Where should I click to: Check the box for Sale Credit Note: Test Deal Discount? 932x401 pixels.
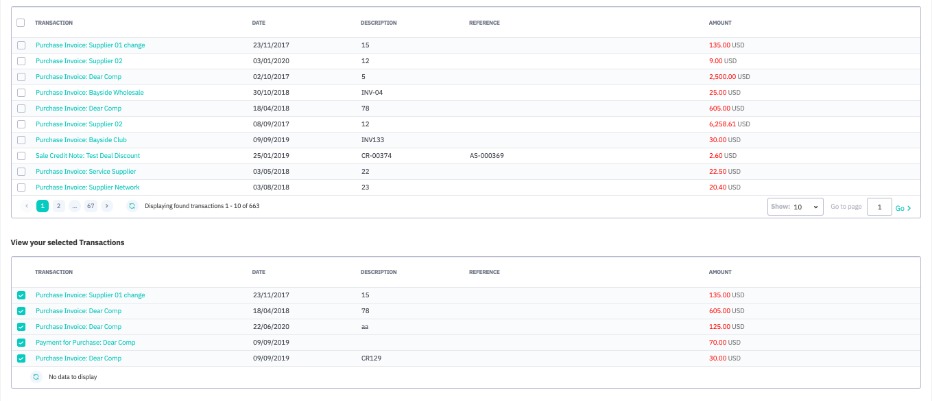(x=22, y=156)
